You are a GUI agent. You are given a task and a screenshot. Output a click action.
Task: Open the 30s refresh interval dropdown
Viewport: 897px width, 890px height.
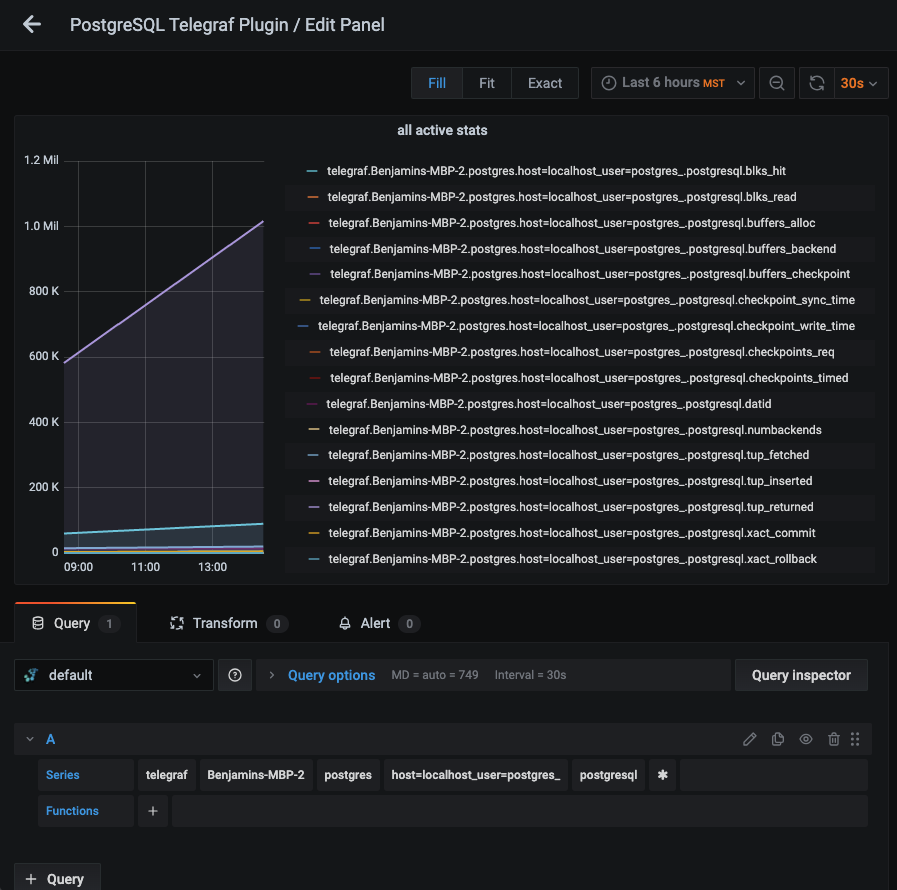tap(861, 83)
